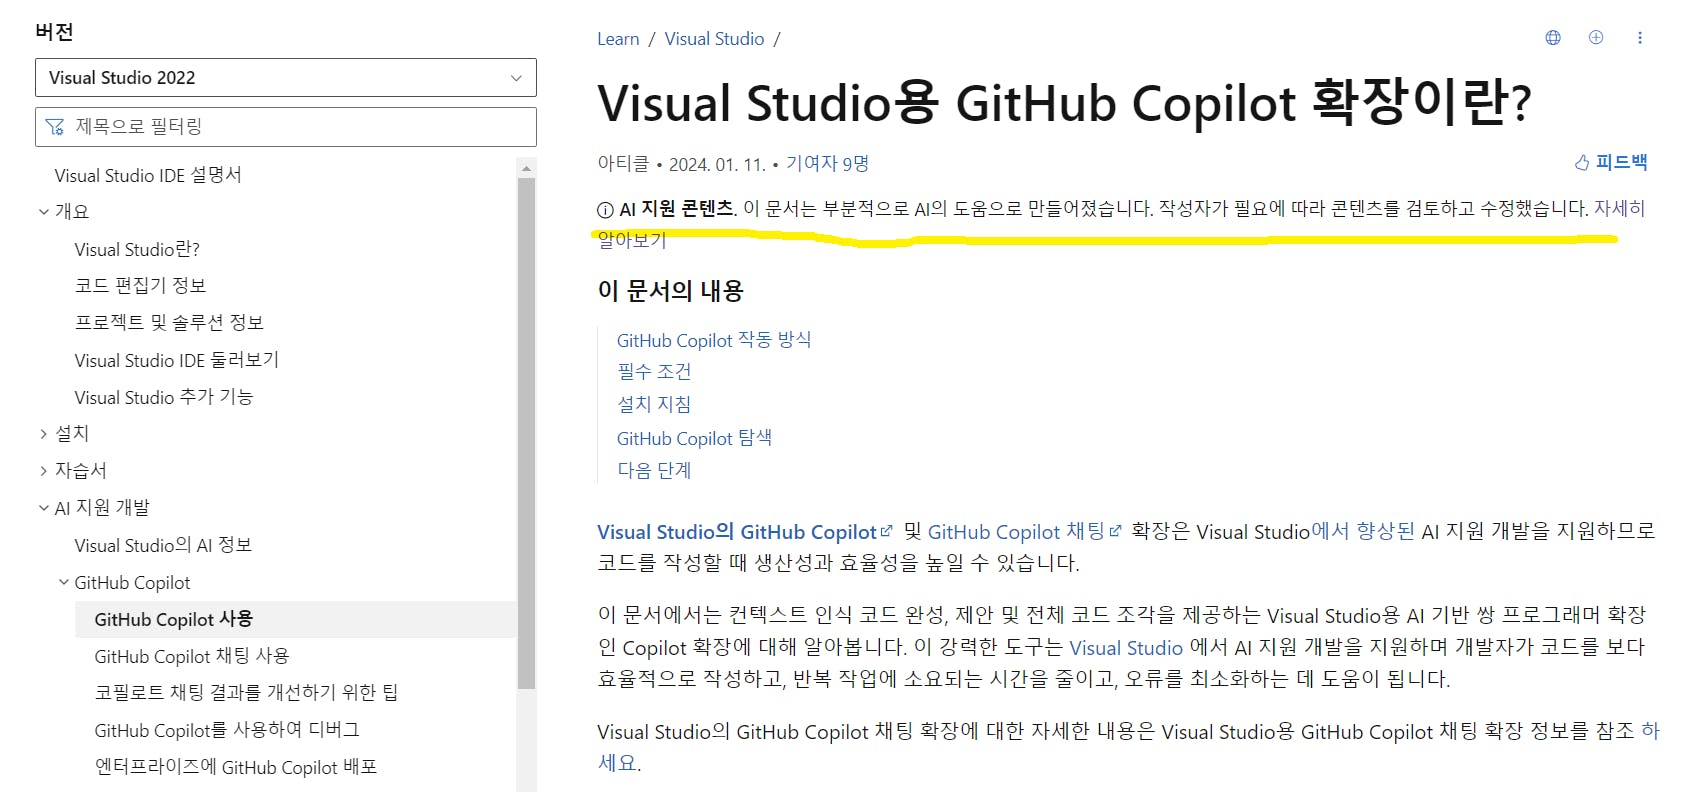Screen dimensions: 1704x792
Task: Open Visual Studio 추가 기능 item
Action: tap(164, 397)
